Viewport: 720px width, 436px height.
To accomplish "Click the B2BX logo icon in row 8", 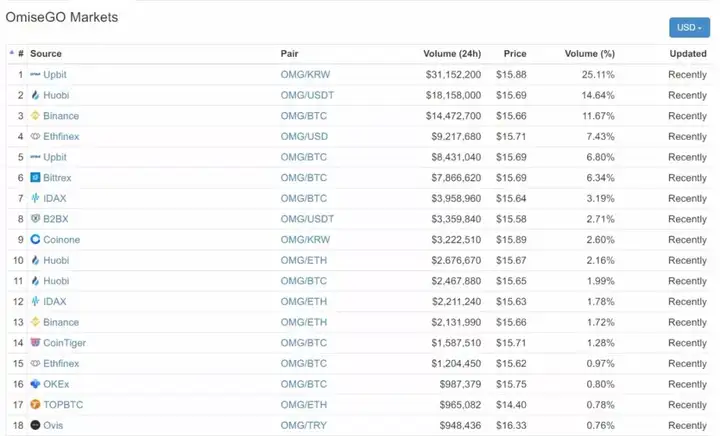I will tap(35, 218).
